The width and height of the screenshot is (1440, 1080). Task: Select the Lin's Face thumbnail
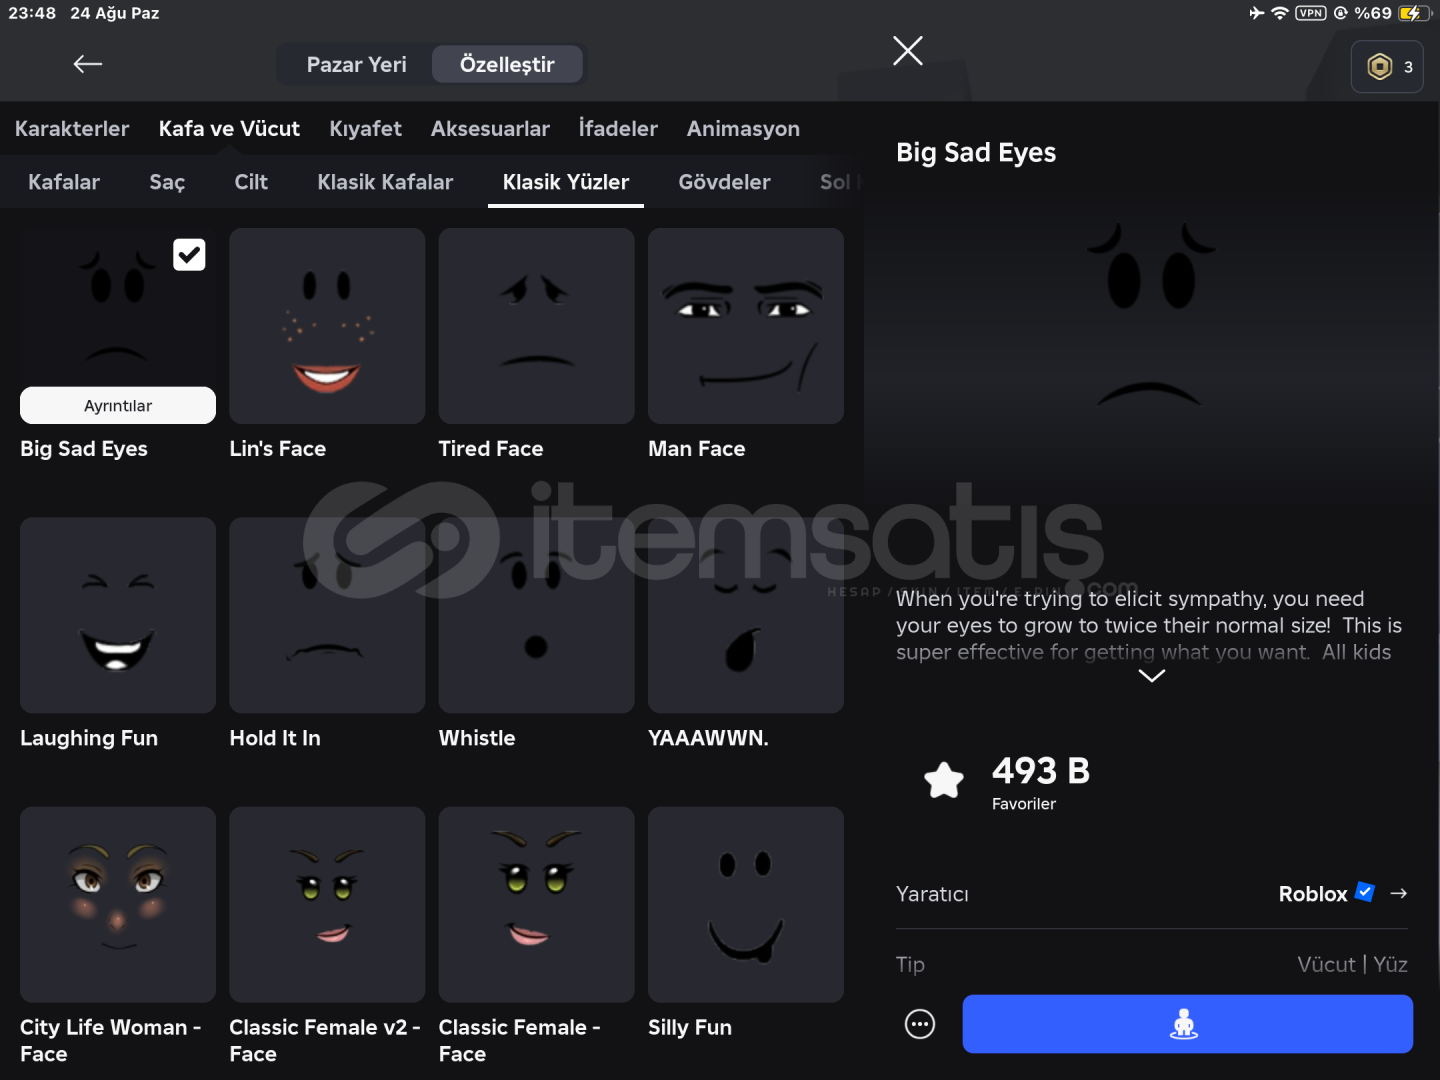click(x=327, y=326)
